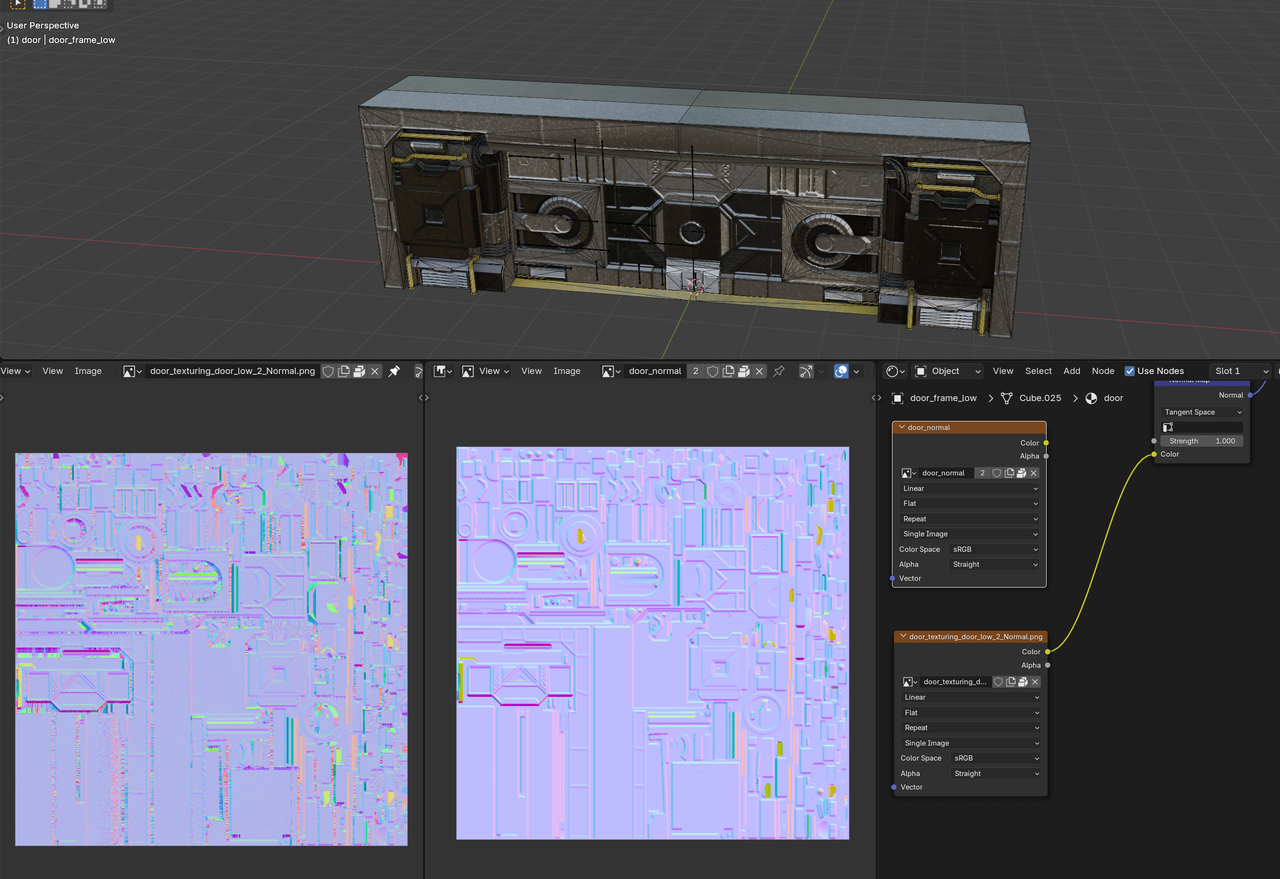Click the Object shader type button

(x=948, y=371)
